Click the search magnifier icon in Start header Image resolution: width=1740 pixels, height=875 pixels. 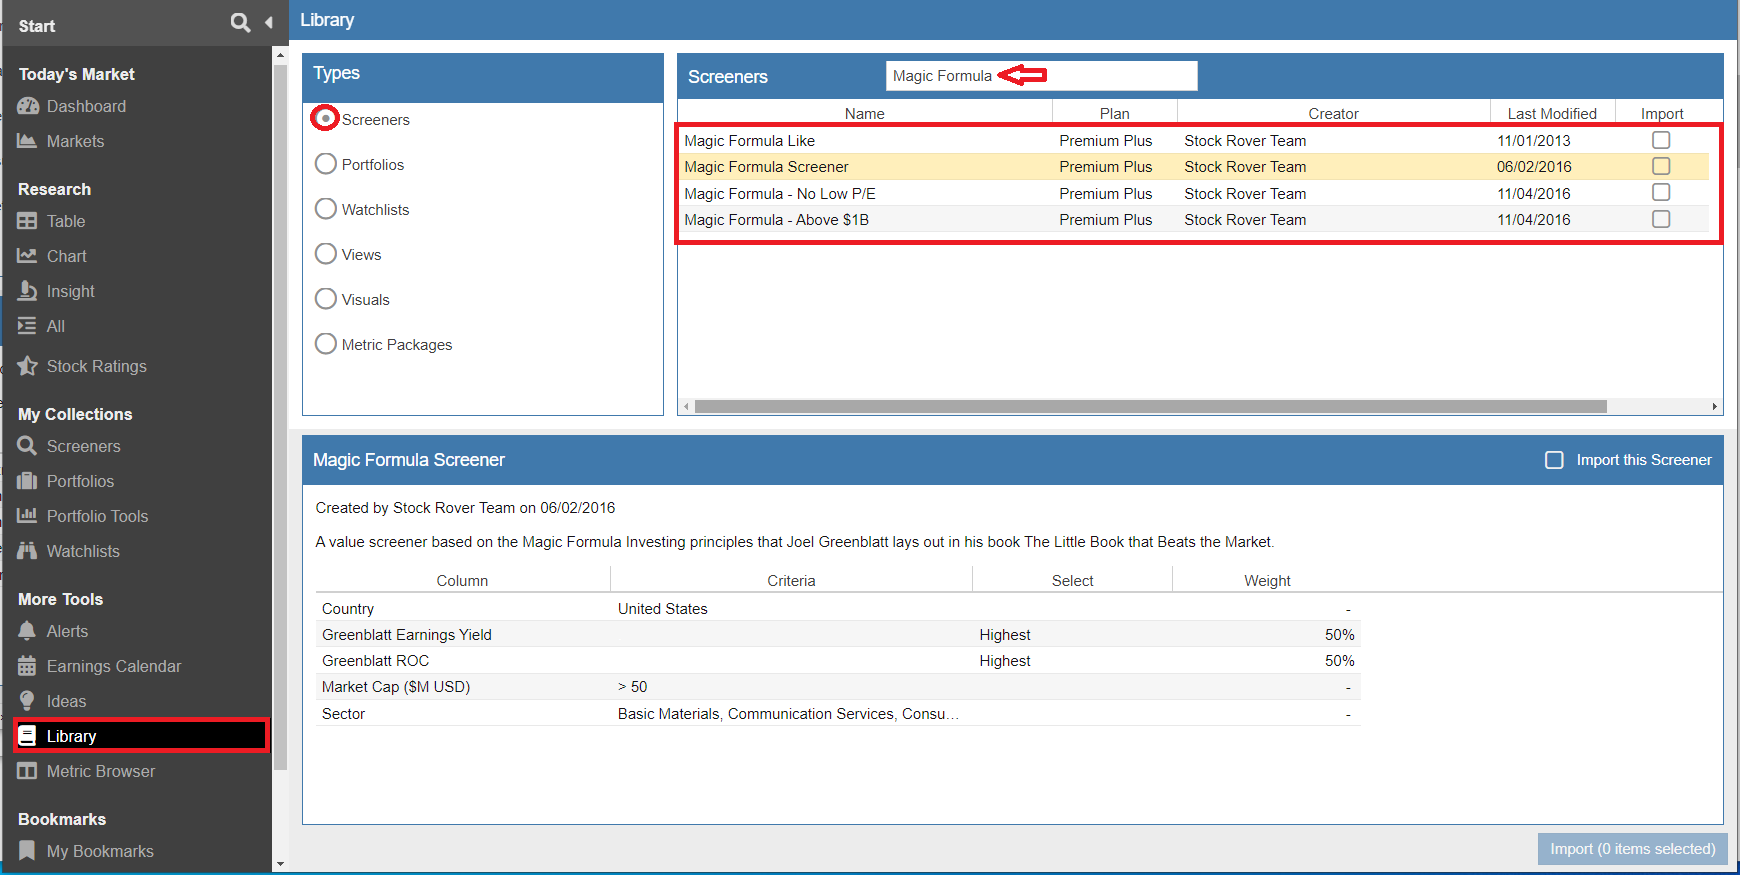coord(240,22)
